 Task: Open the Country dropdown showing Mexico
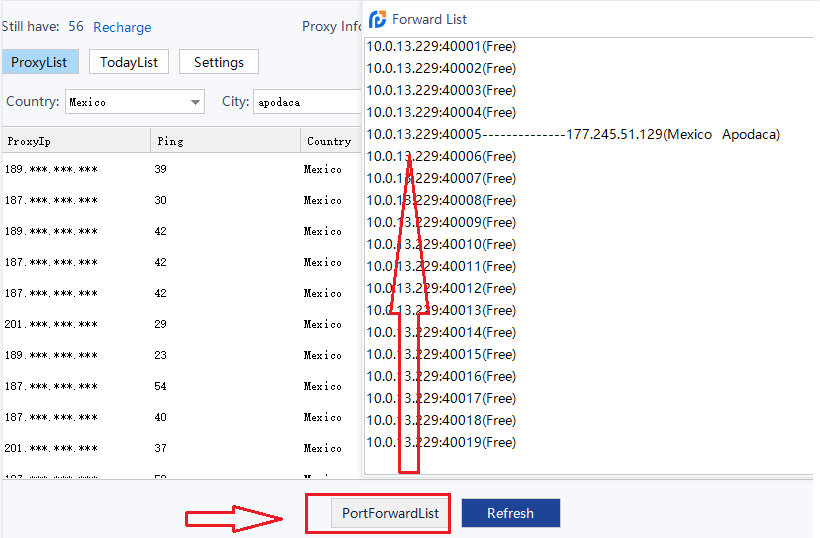[135, 102]
